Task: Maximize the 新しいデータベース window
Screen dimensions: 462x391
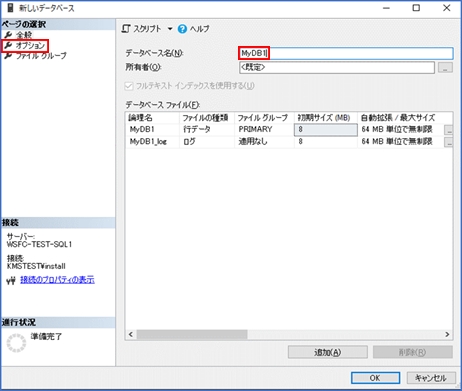Action: click(416, 8)
